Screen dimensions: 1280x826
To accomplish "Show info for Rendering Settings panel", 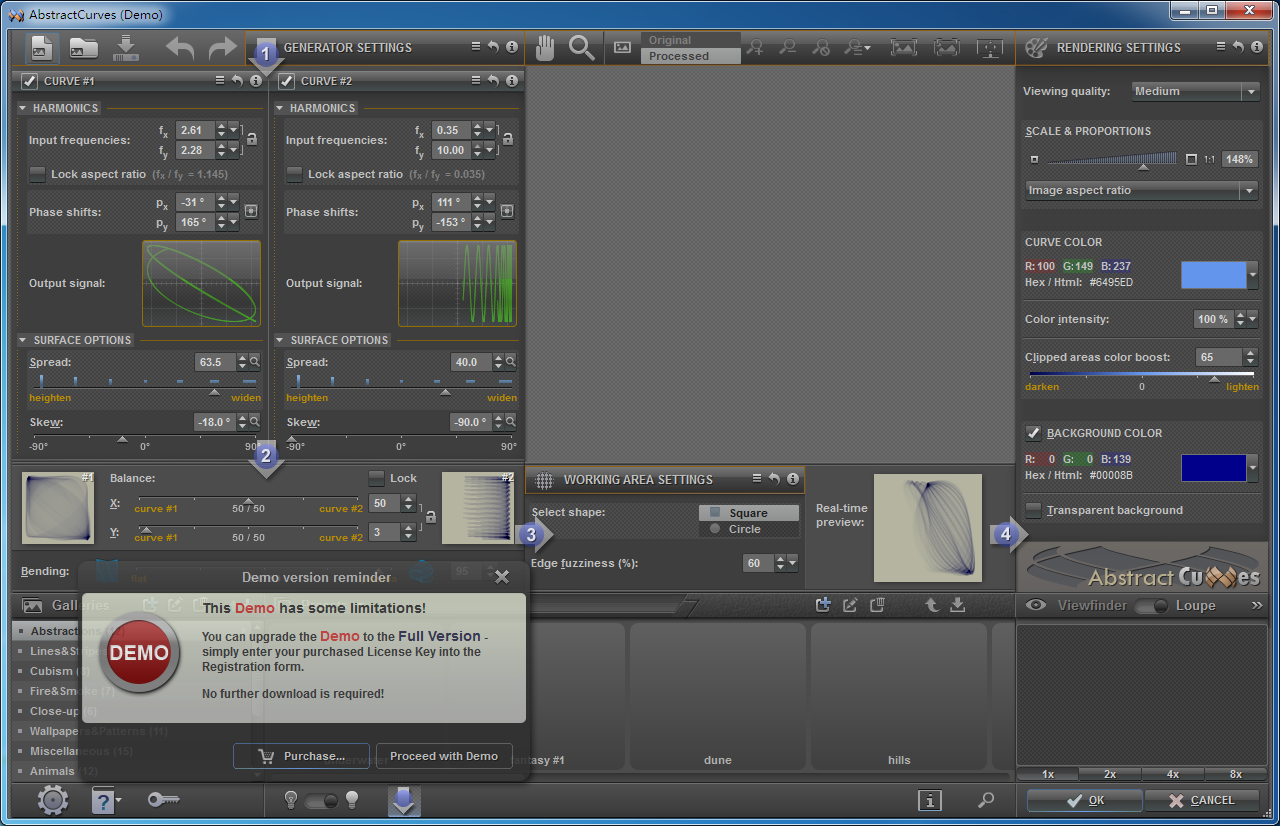I will tap(1257, 47).
